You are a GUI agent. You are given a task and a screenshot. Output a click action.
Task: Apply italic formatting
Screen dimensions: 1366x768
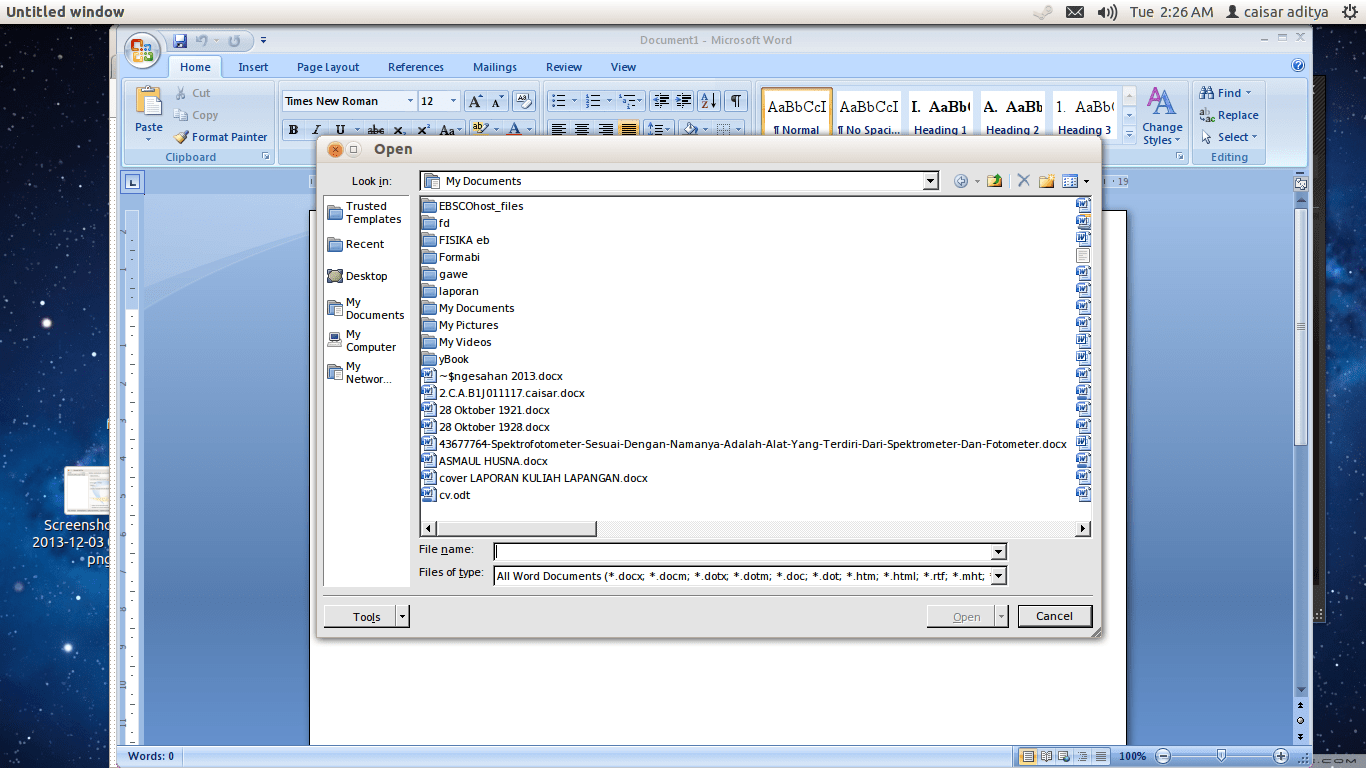click(316, 129)
